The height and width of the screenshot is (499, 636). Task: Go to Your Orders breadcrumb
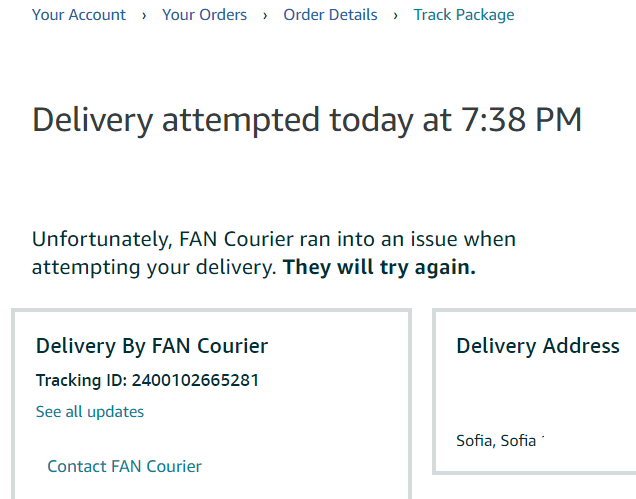tap(204, 15)
